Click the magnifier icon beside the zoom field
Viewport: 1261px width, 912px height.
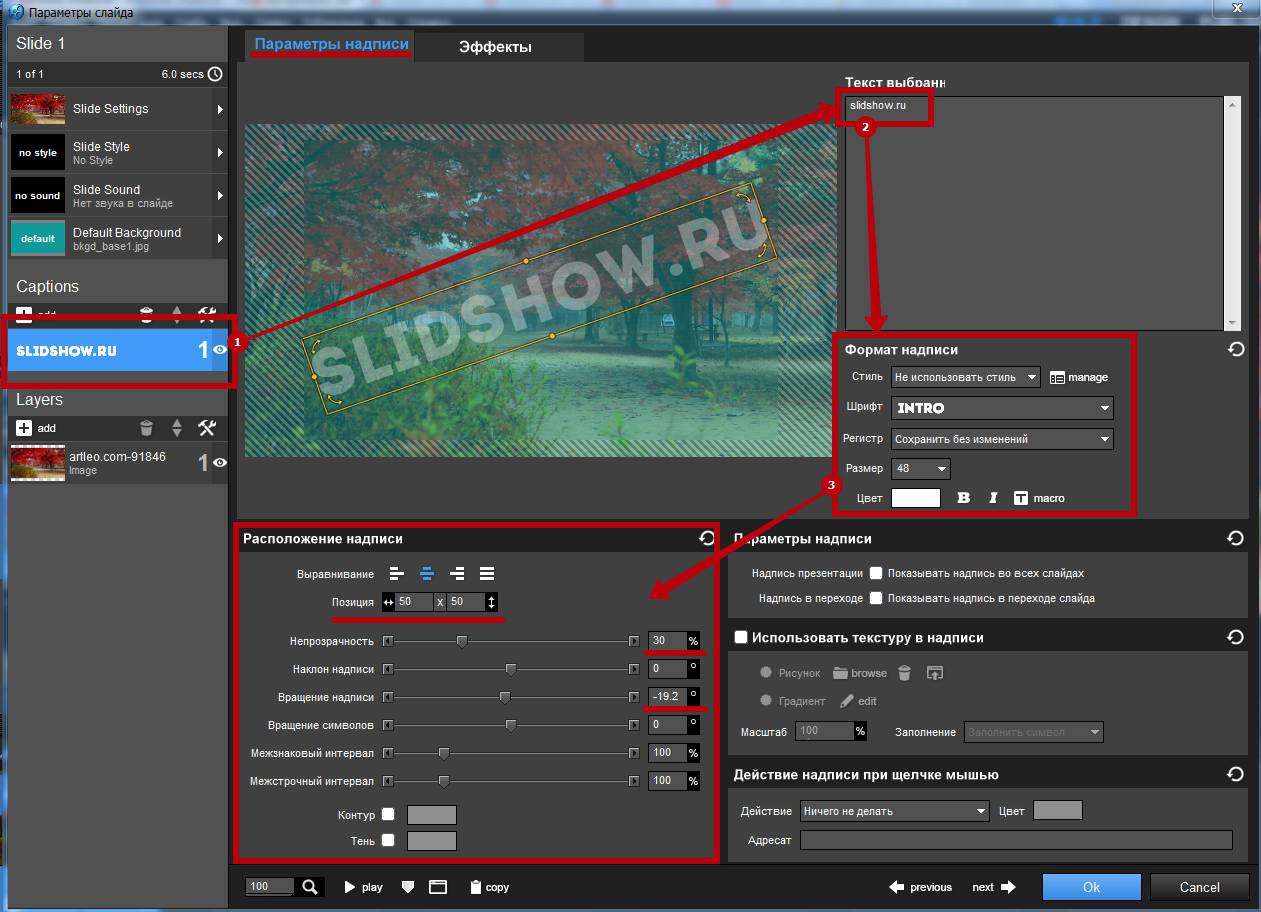click(x=310, y=887)
